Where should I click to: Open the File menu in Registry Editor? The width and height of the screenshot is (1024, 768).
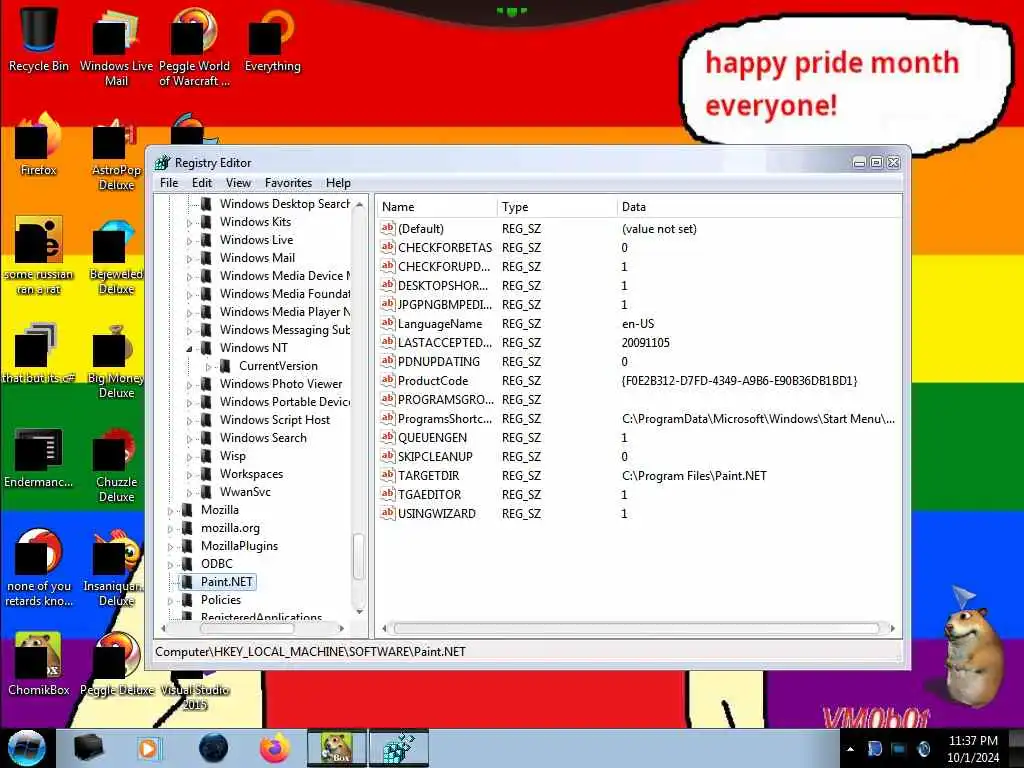[x=169, y=183]
